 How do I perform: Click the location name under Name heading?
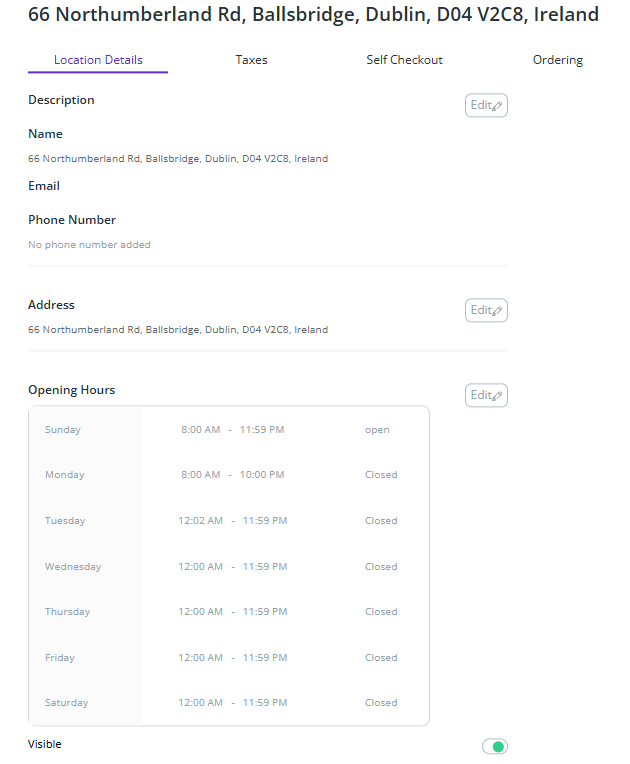click(x=178, y=159)
